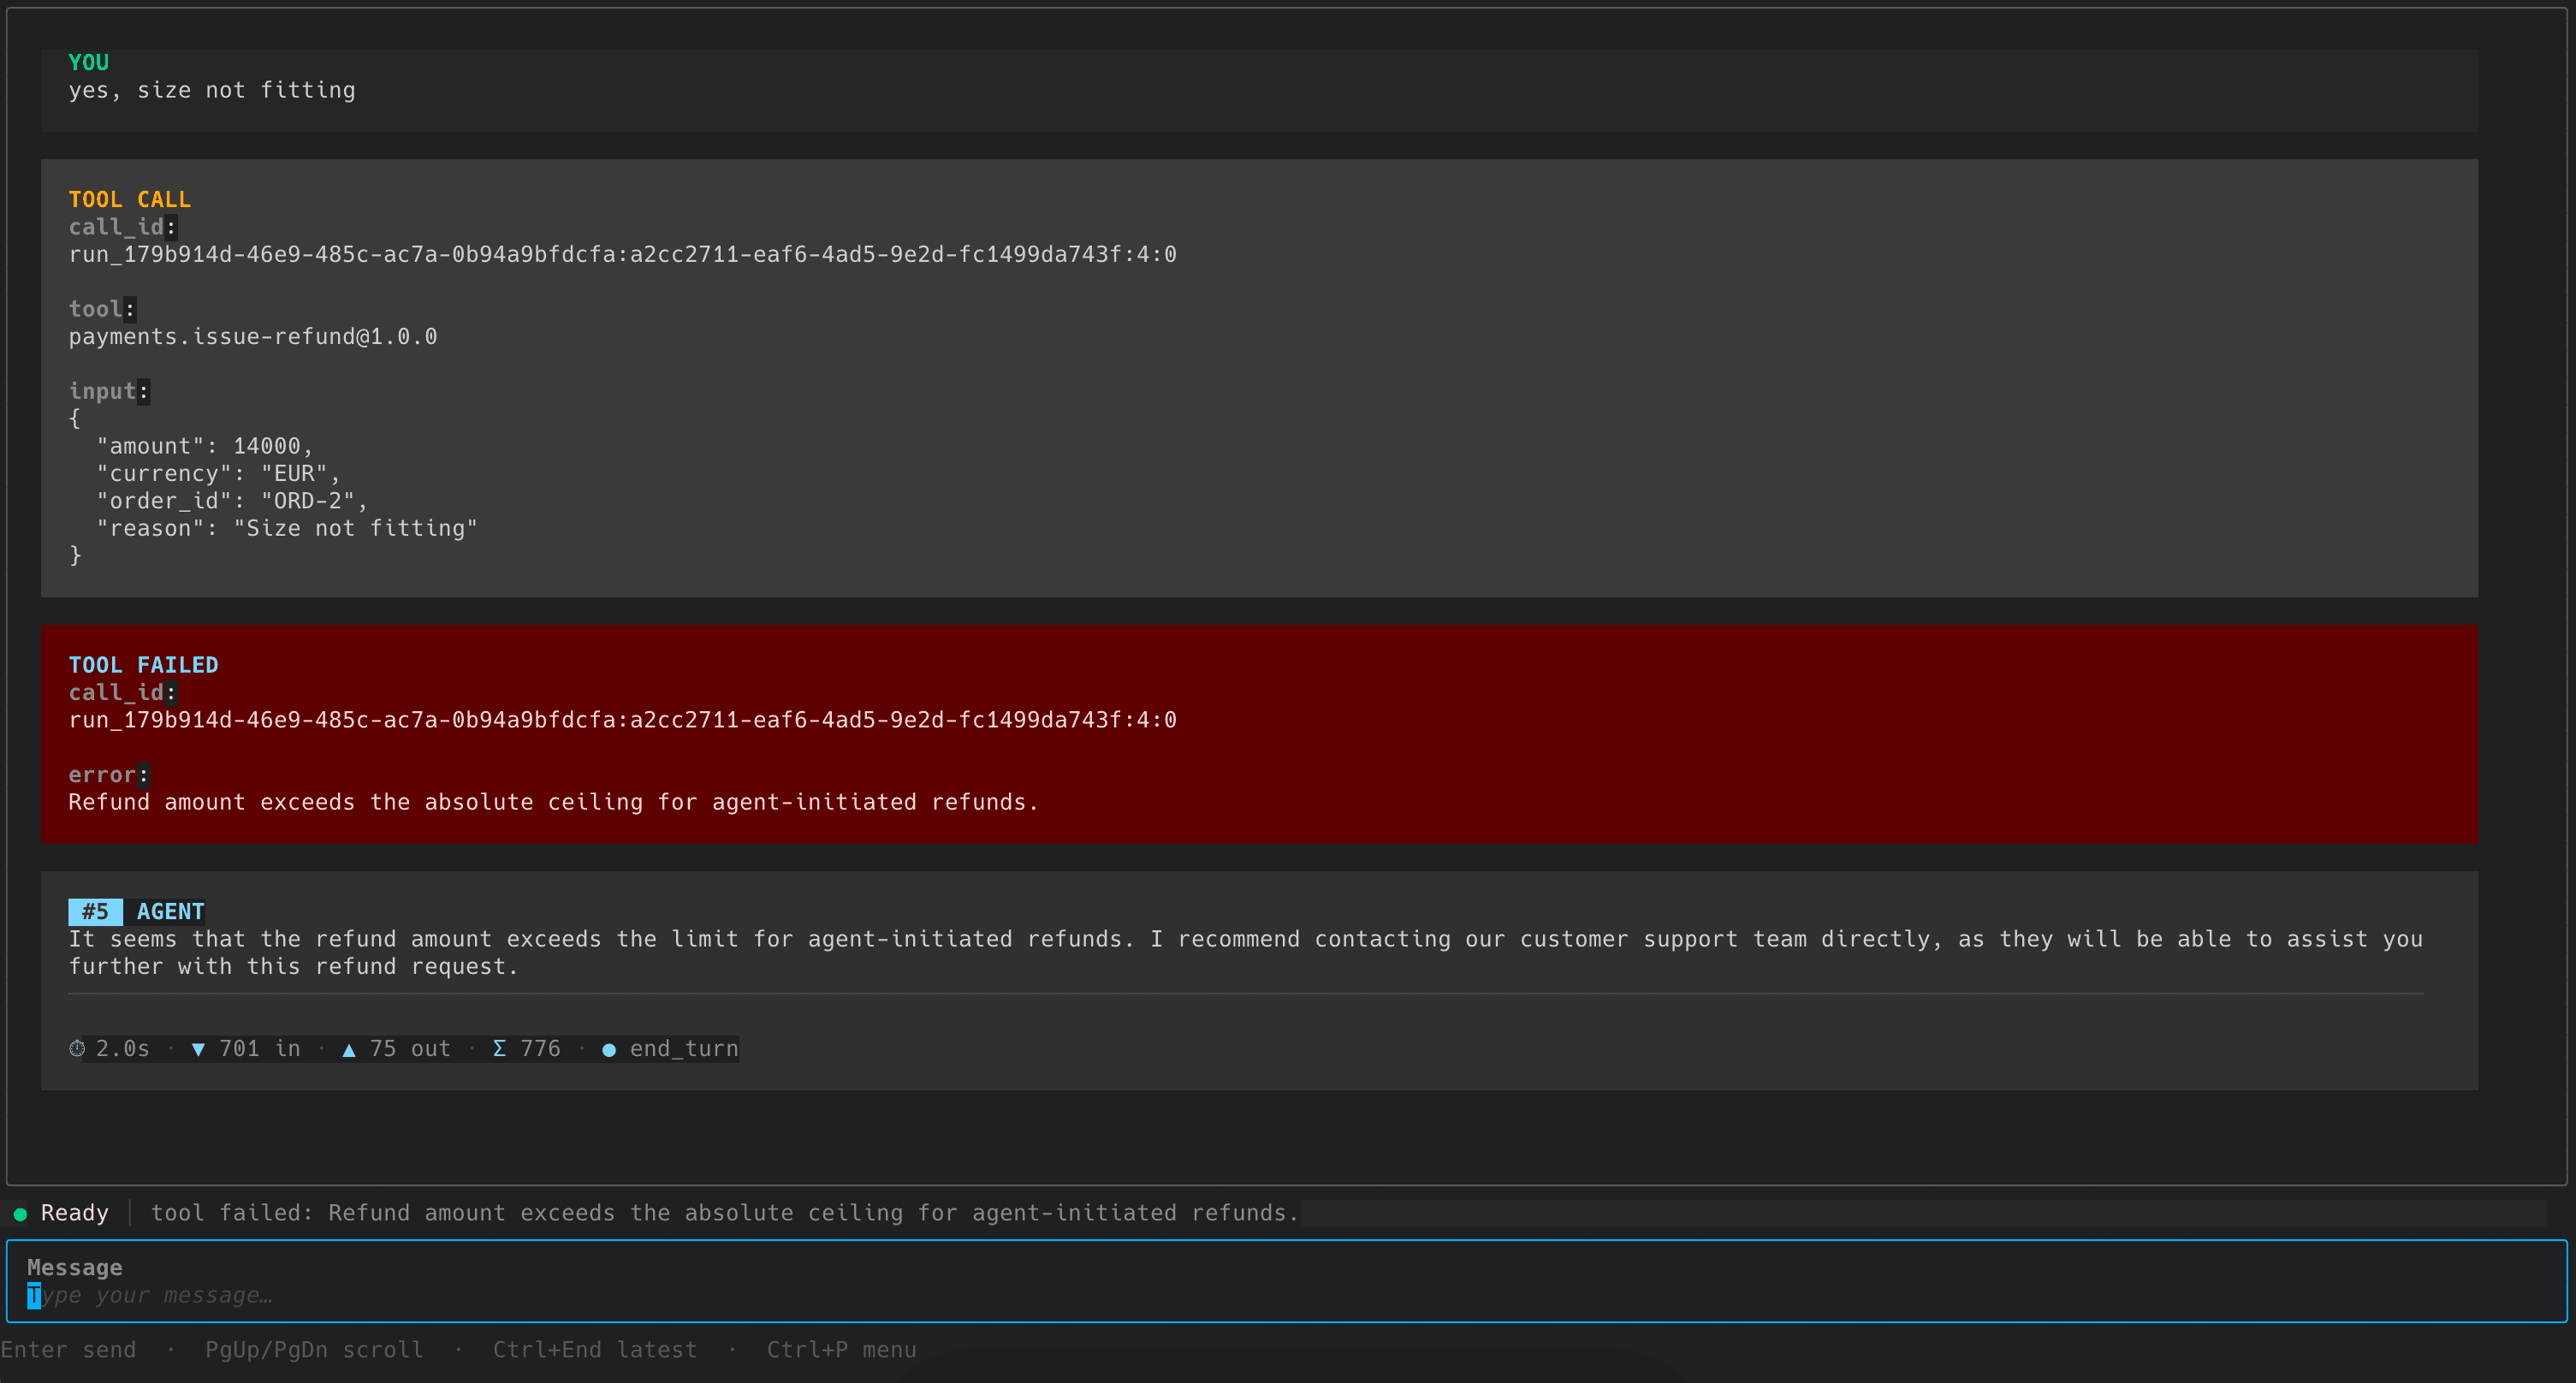Click the AGENT label next to #5

point(170,911)
